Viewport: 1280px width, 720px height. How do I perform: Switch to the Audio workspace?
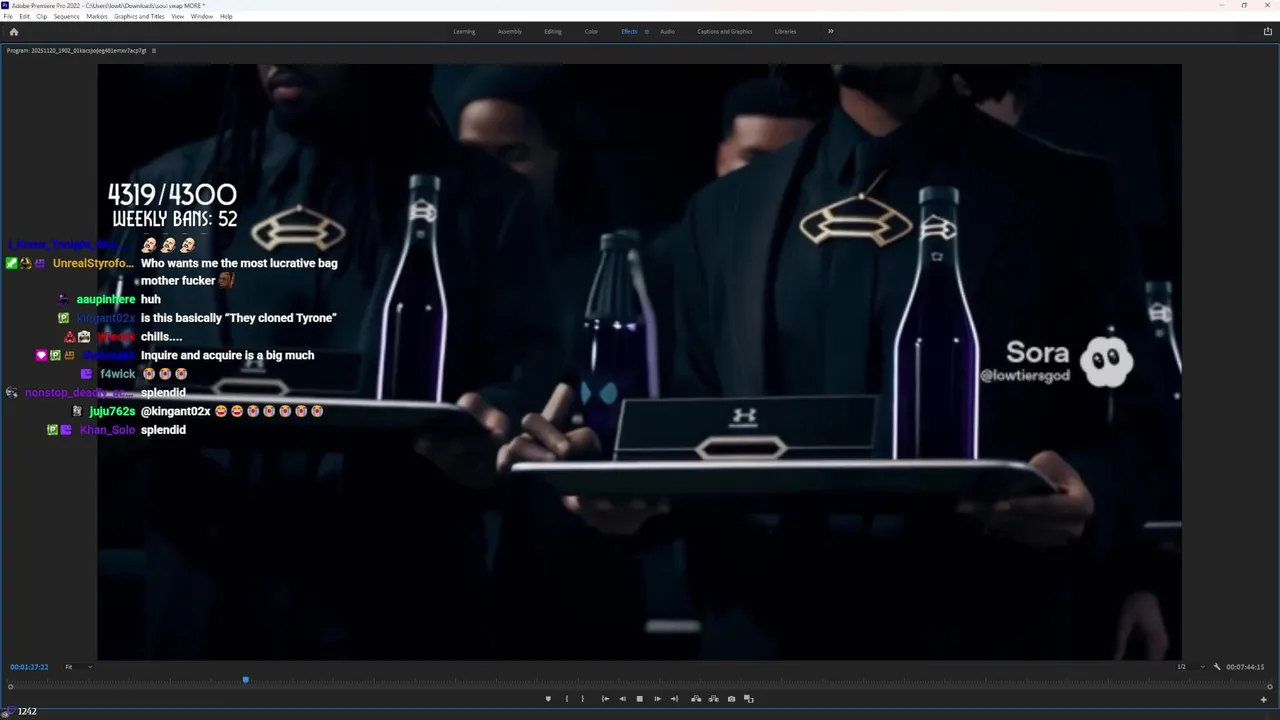pyautogui.click(x=667, y=31)
